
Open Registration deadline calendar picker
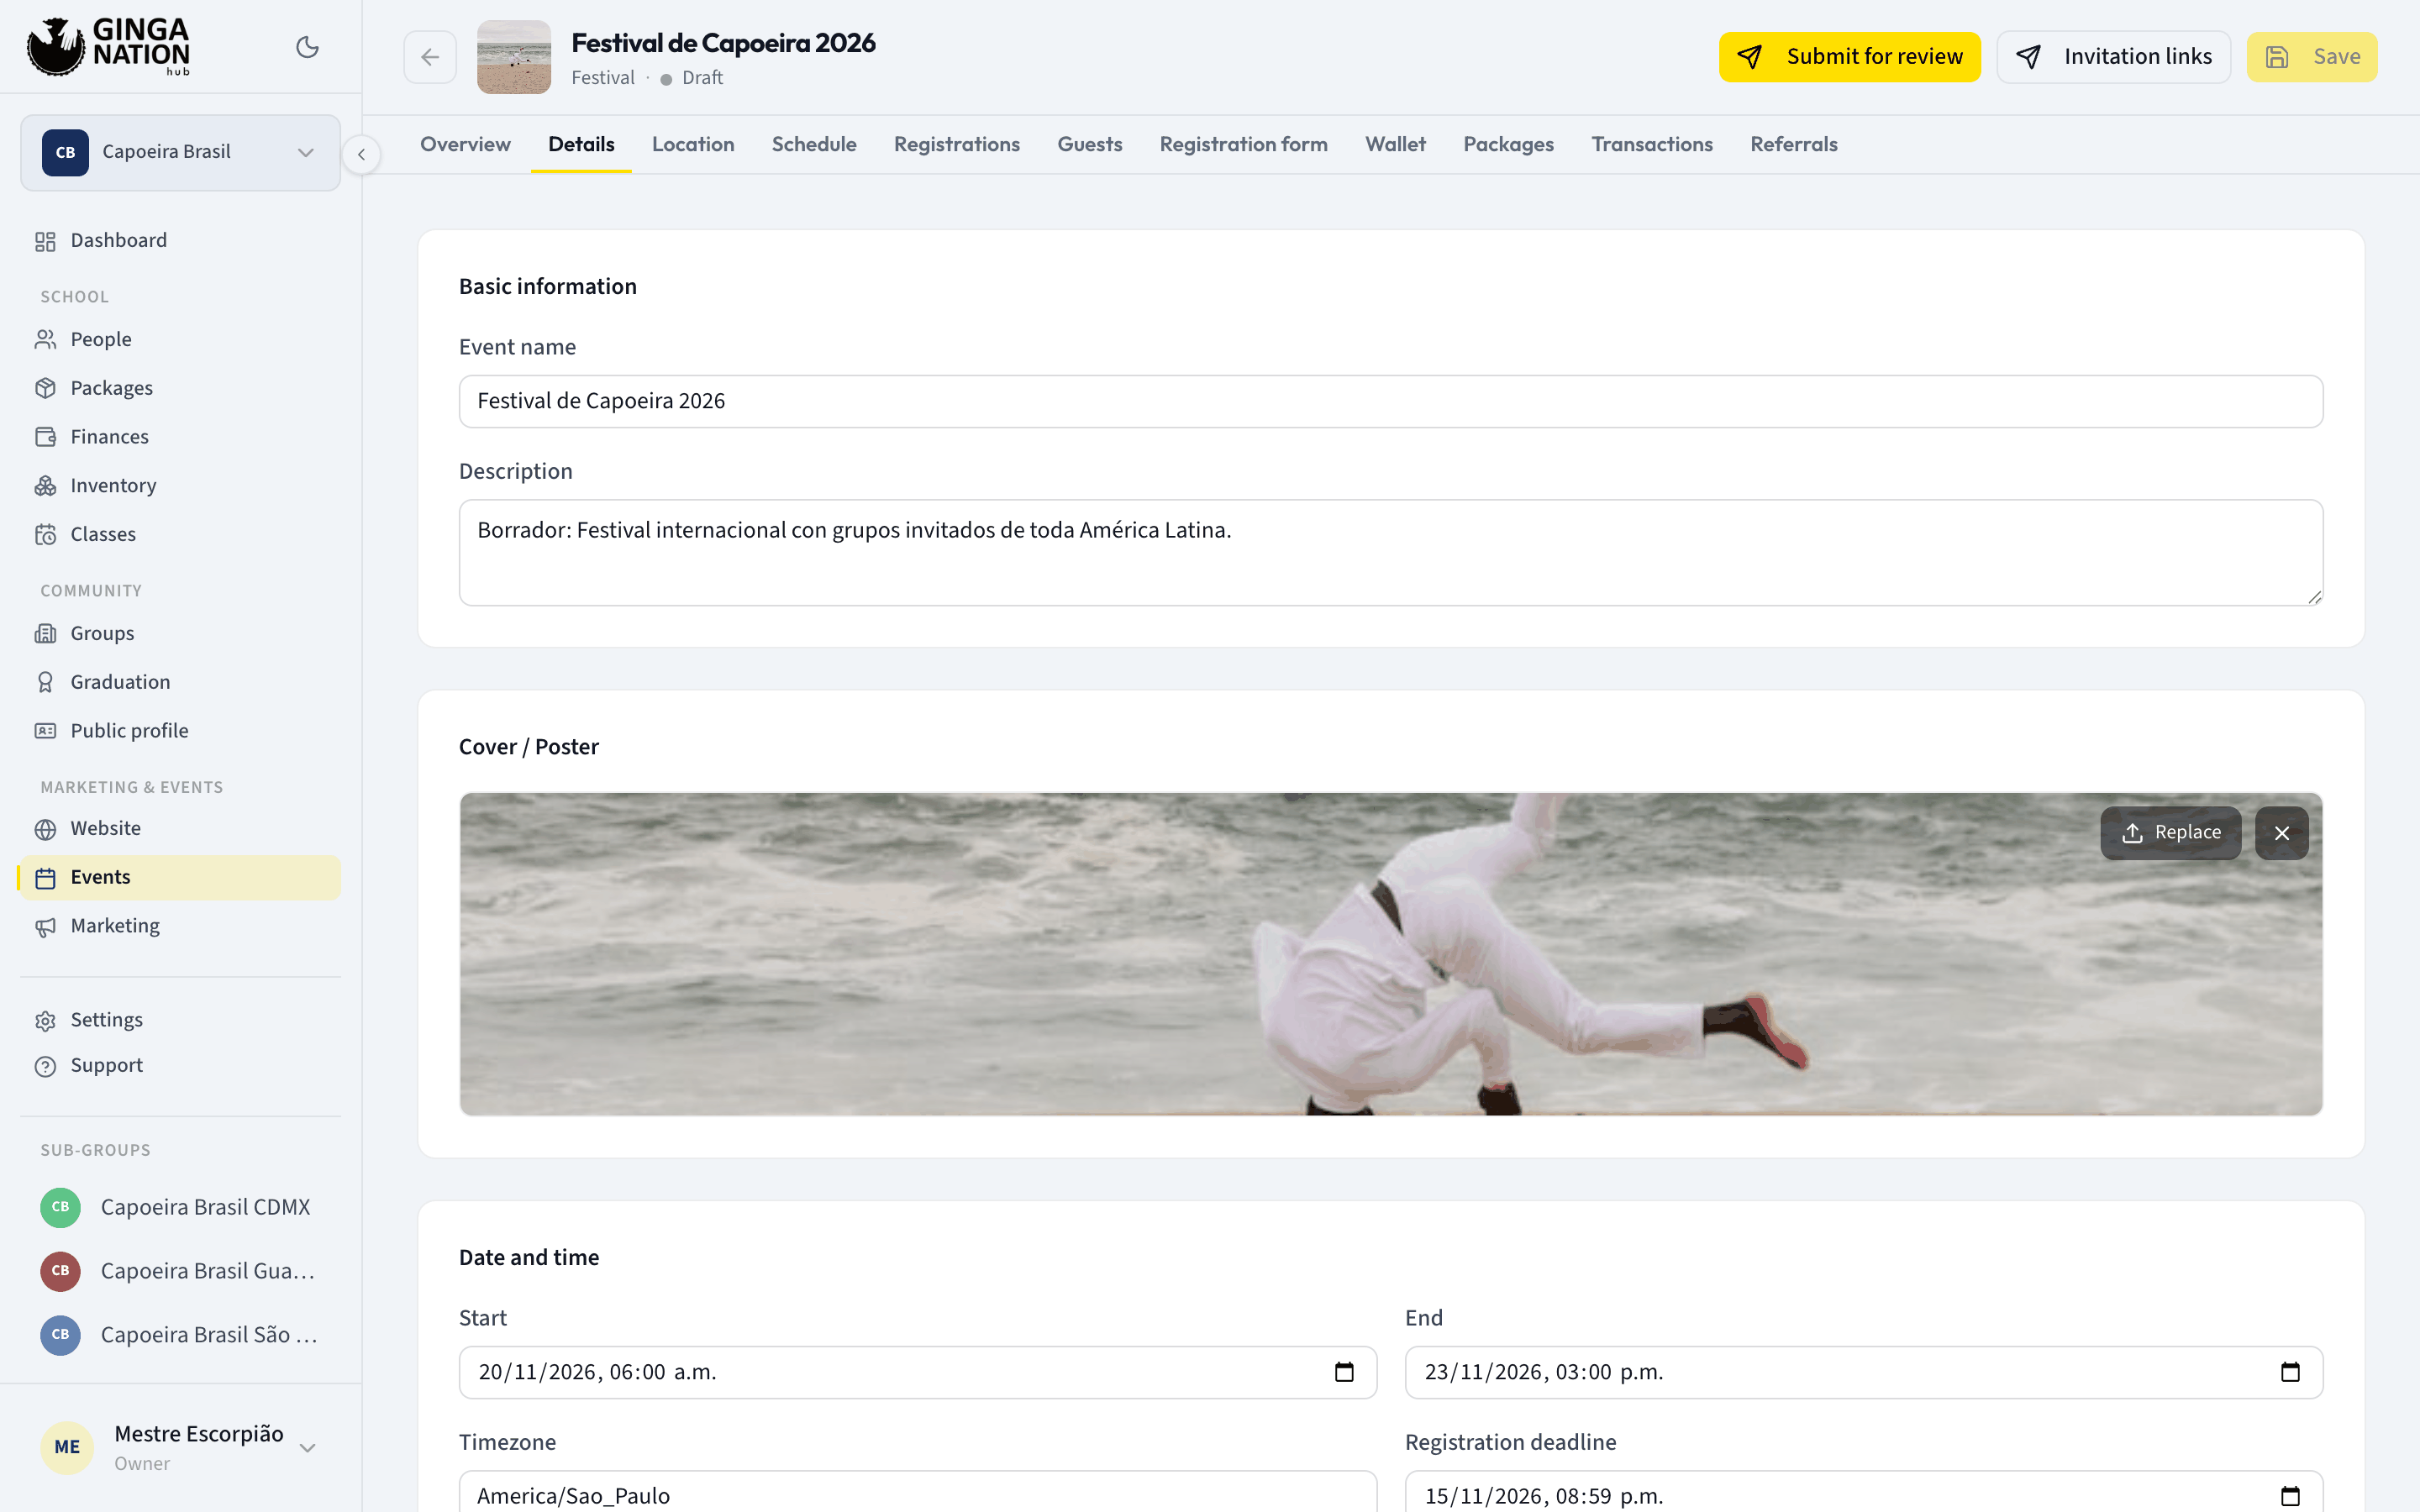(x=2290, y=1496)
